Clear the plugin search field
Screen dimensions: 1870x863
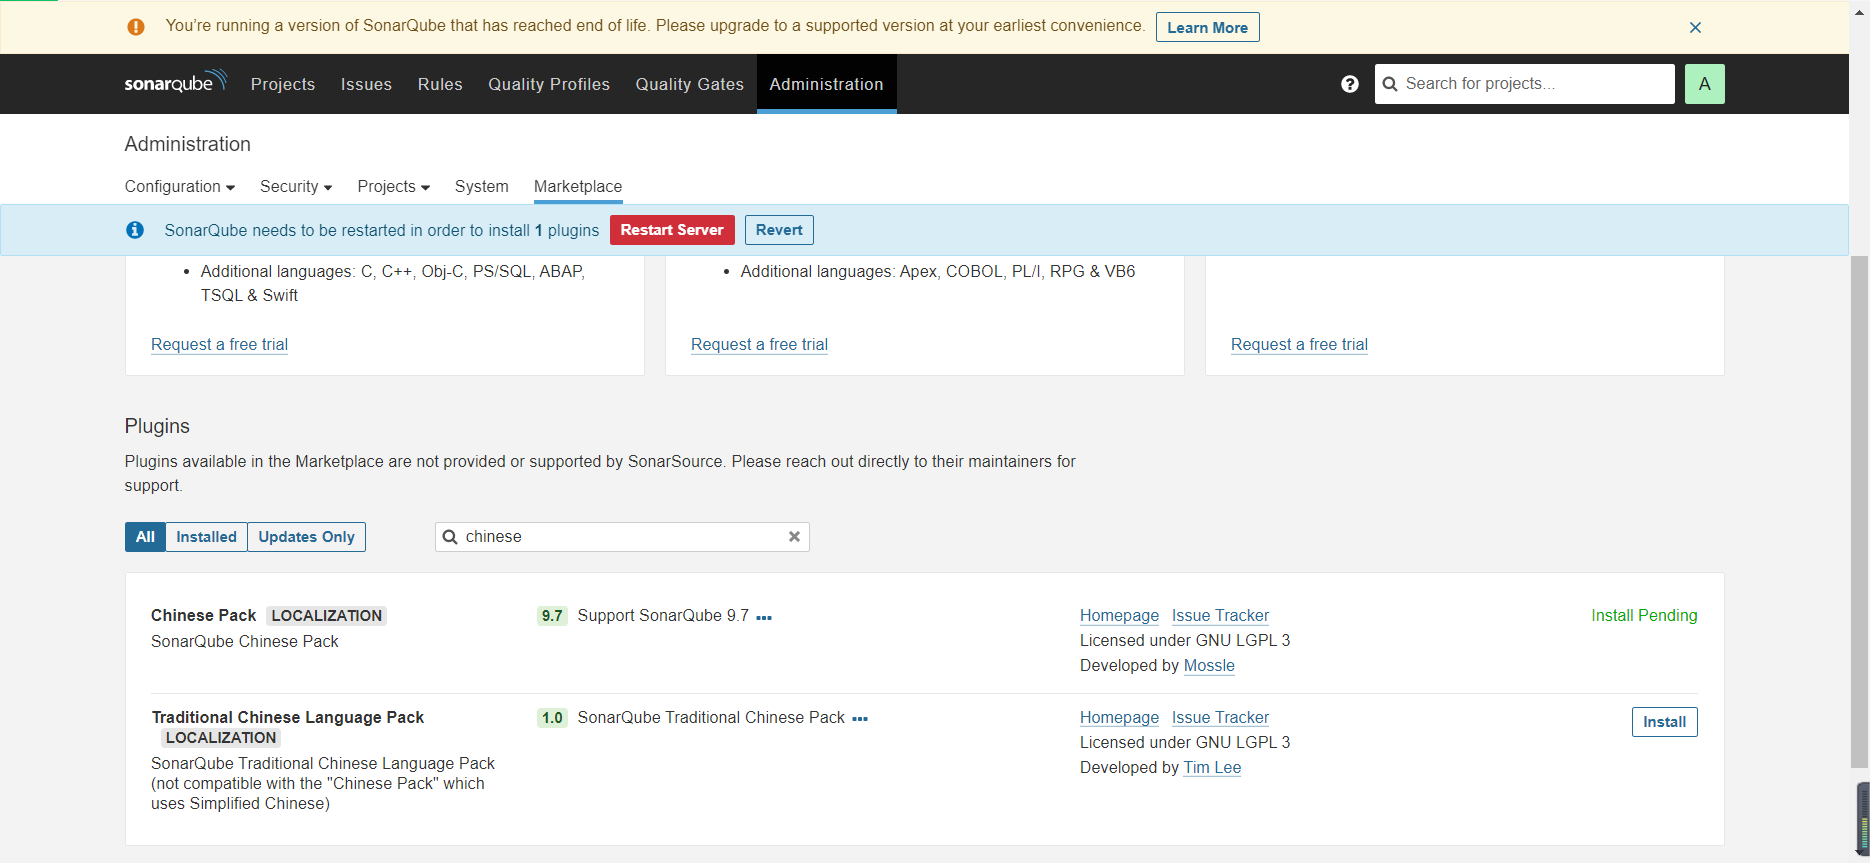(x=794, y=537)
